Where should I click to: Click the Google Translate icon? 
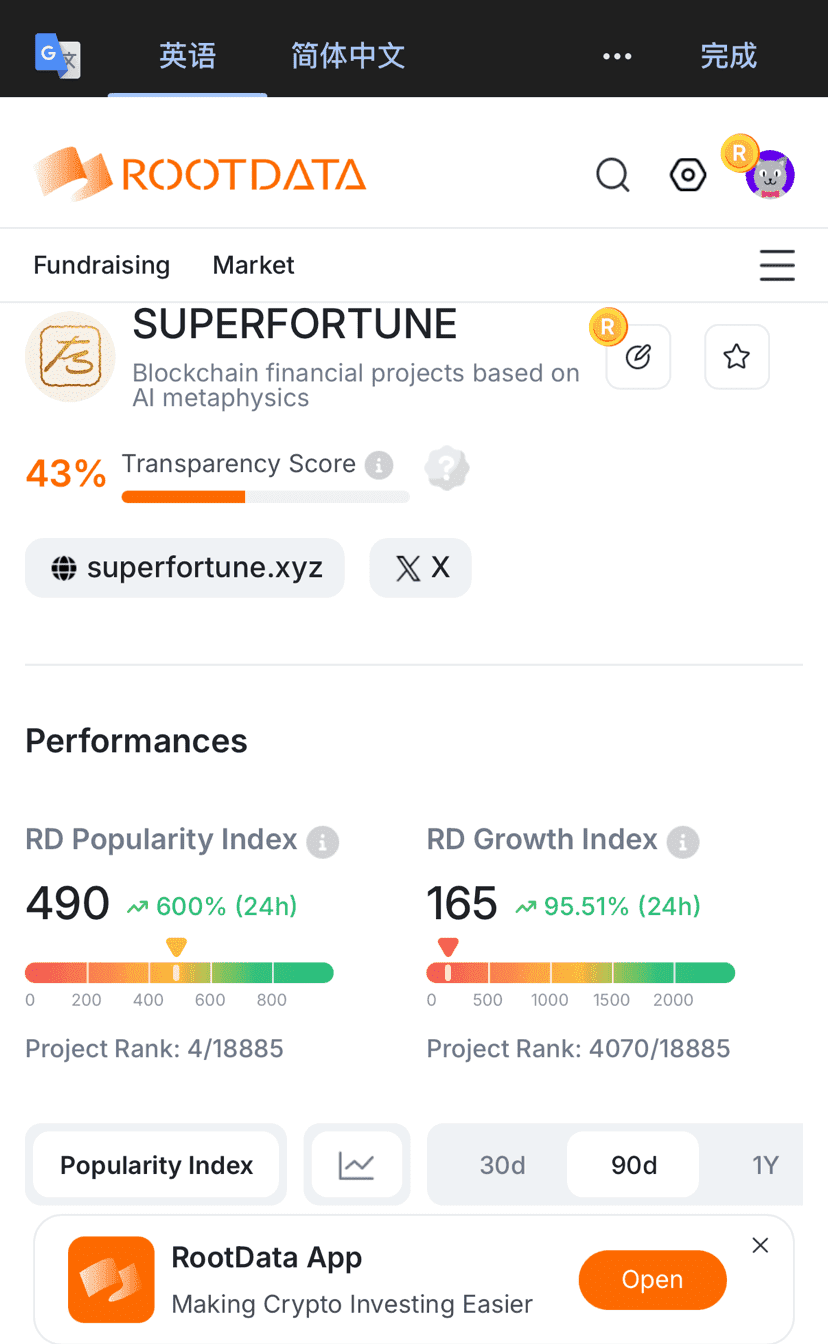point(57,56)
